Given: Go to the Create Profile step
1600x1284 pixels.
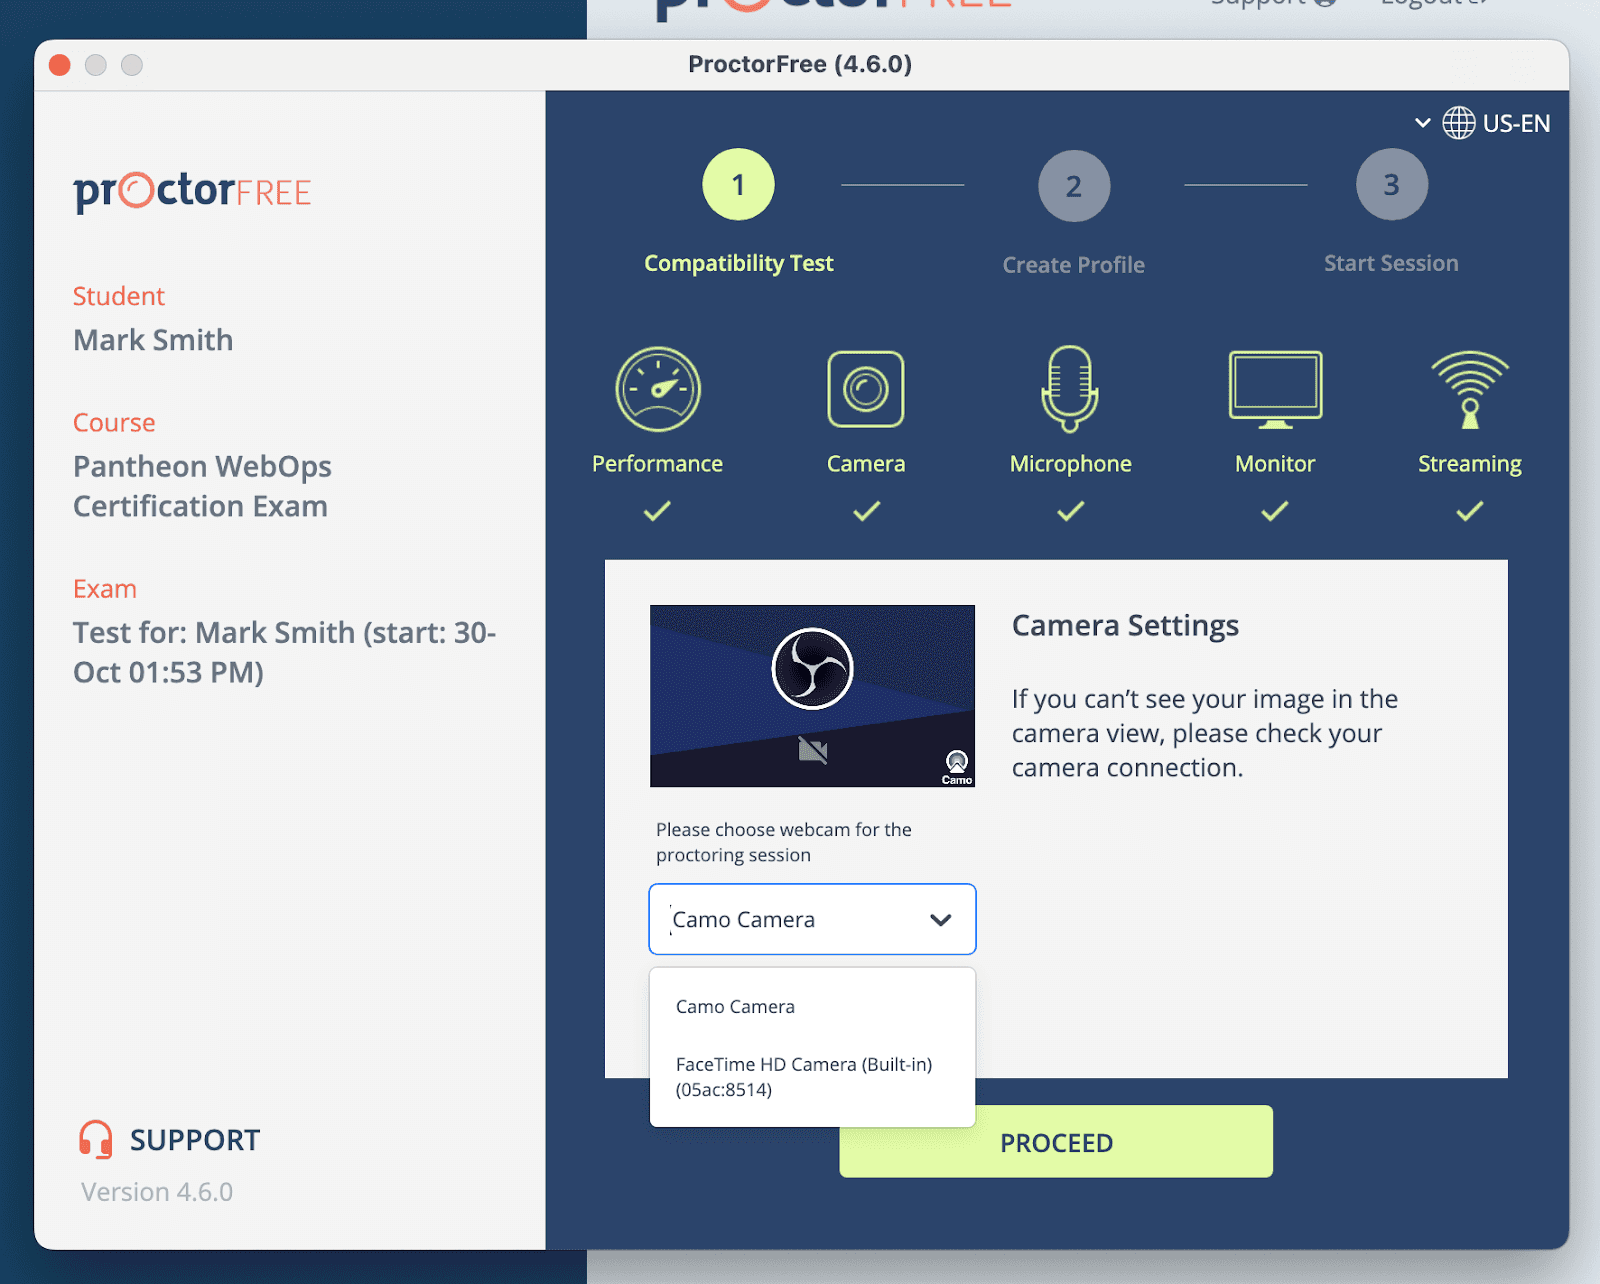Looking at the screenshot, I should pyautogui.click(x=1073, y=185).
